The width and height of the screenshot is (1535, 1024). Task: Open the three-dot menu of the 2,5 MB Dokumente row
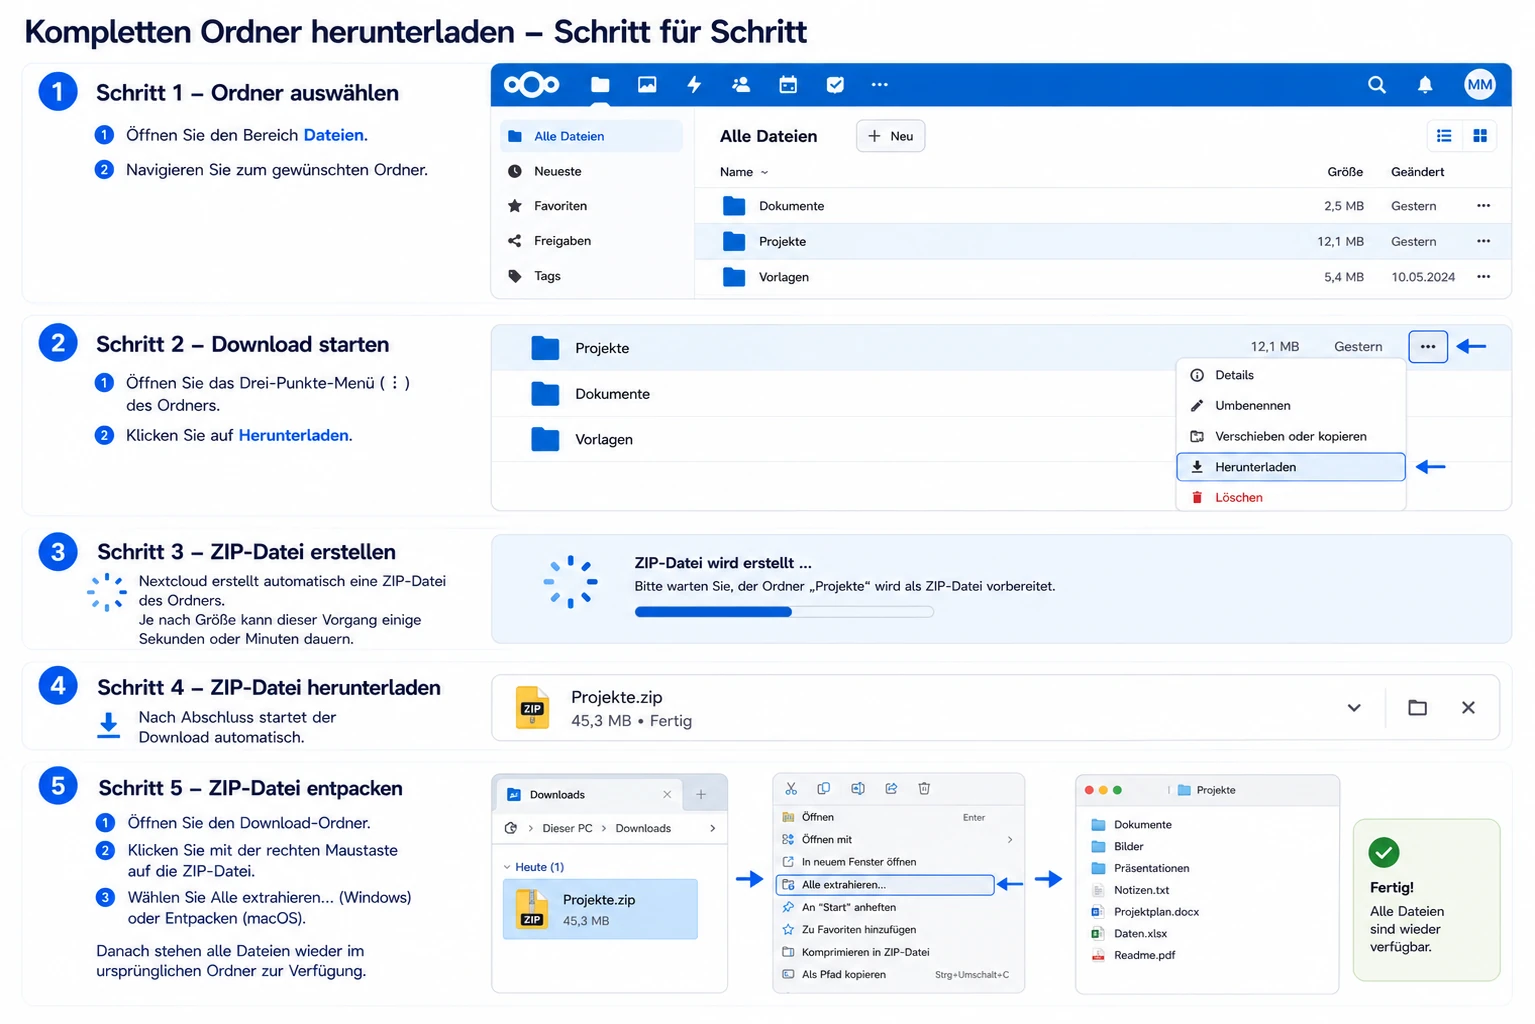[x=1483, y=206]
